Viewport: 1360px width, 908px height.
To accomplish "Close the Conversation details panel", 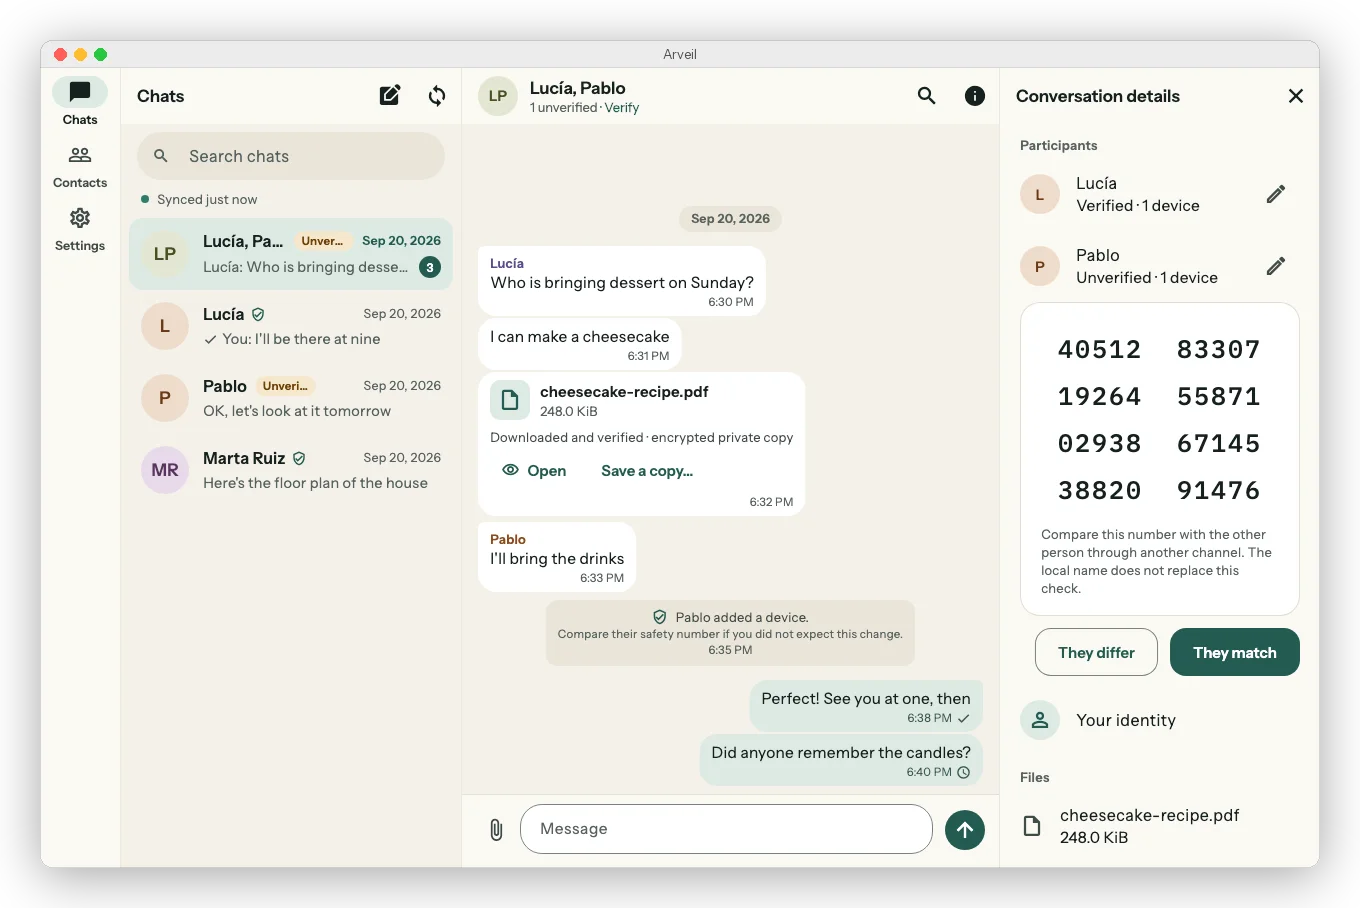I will coord(1296,96).
